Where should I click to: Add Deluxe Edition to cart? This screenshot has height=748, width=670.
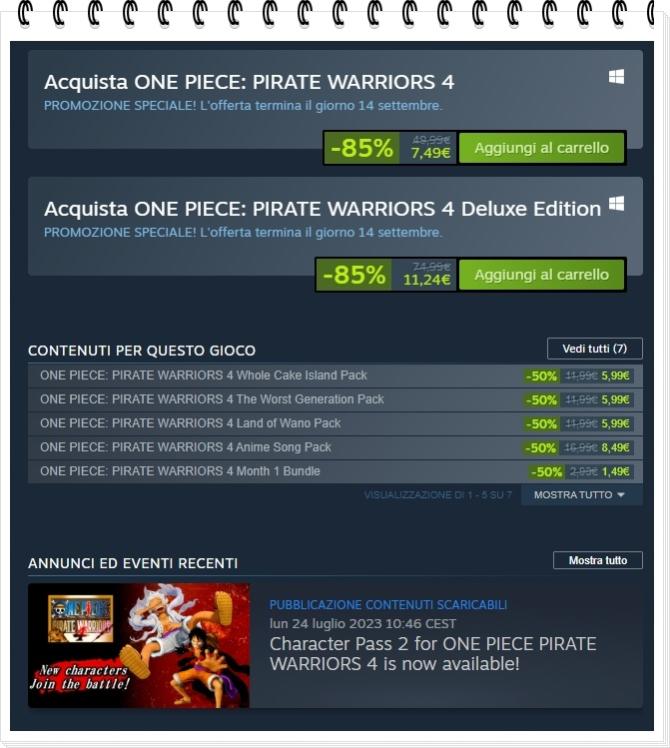(542, 275)
